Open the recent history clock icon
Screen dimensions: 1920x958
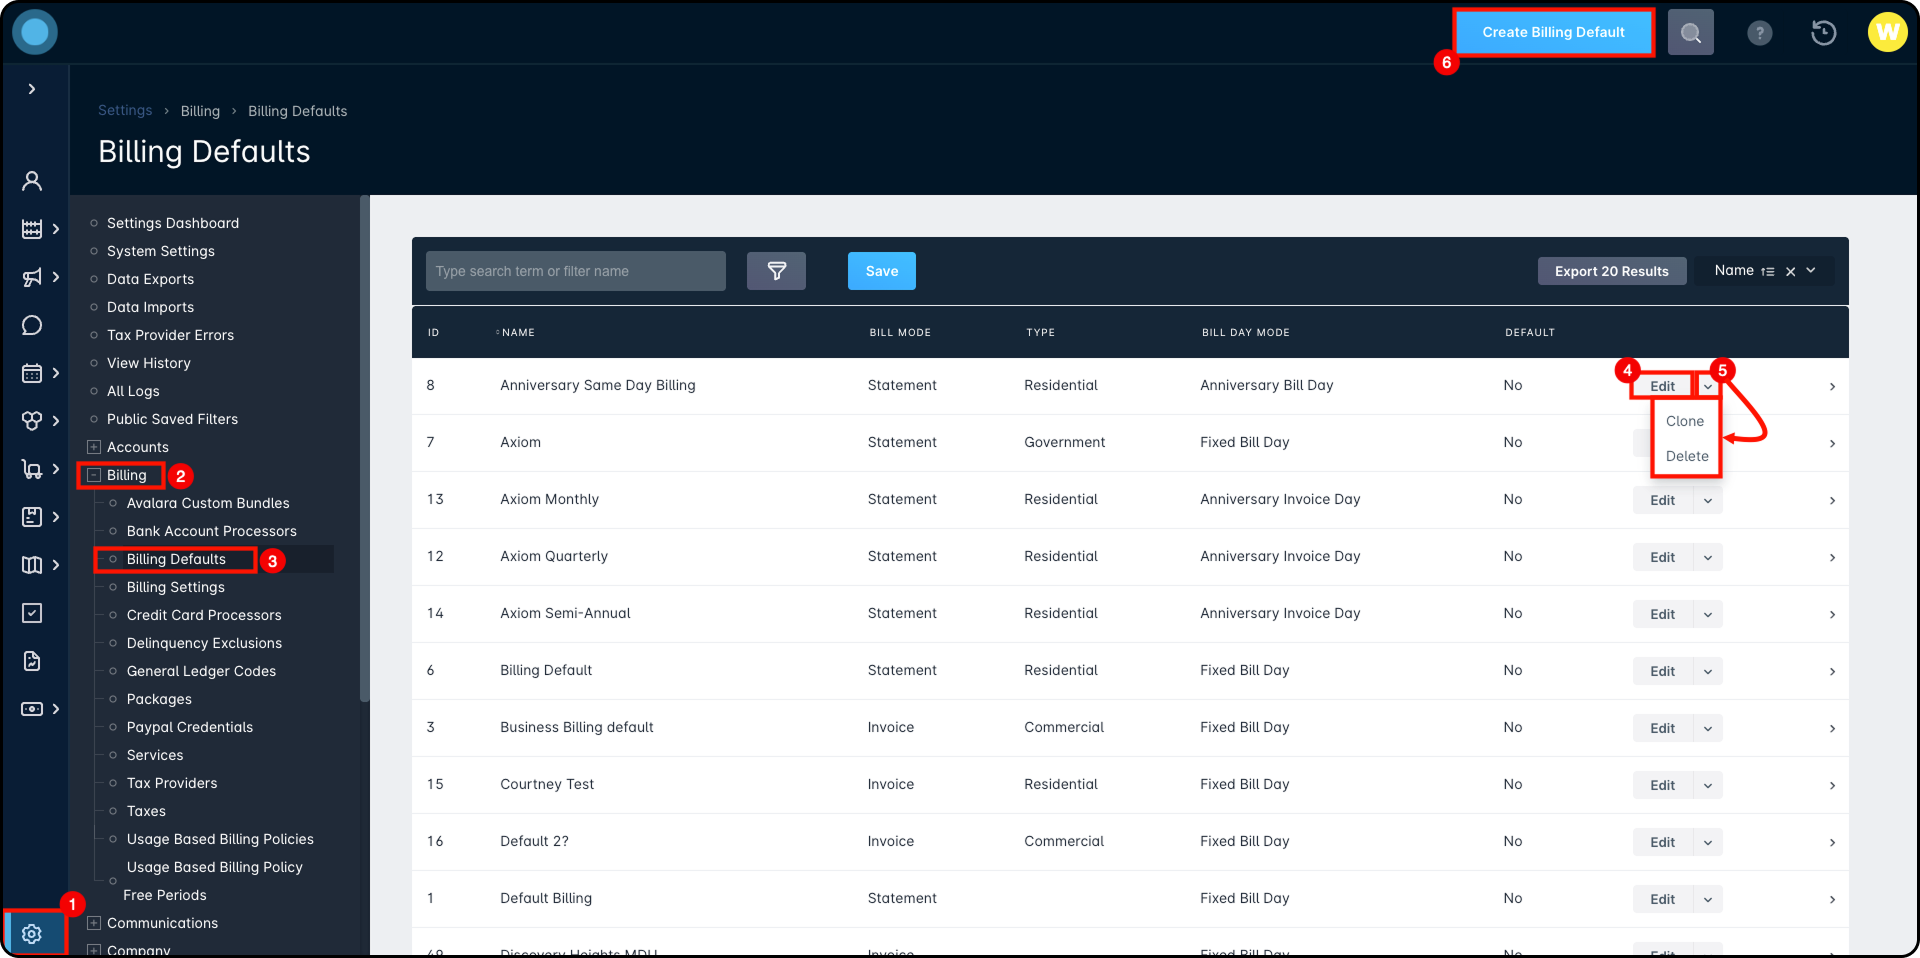[x=1824, y=33]
